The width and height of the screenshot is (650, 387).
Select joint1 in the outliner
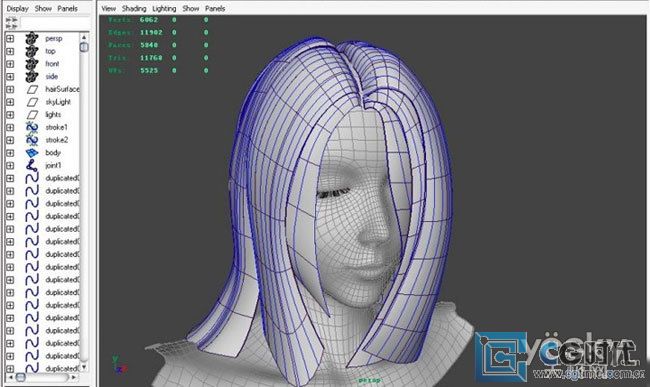point(53,165)
